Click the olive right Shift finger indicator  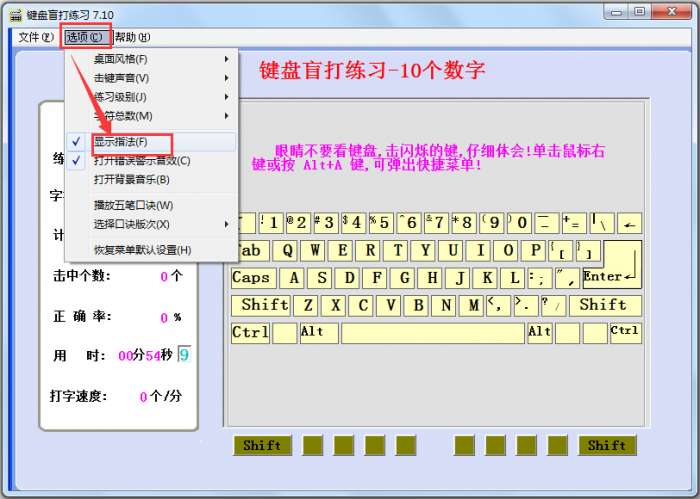click(x=607, y=445)
